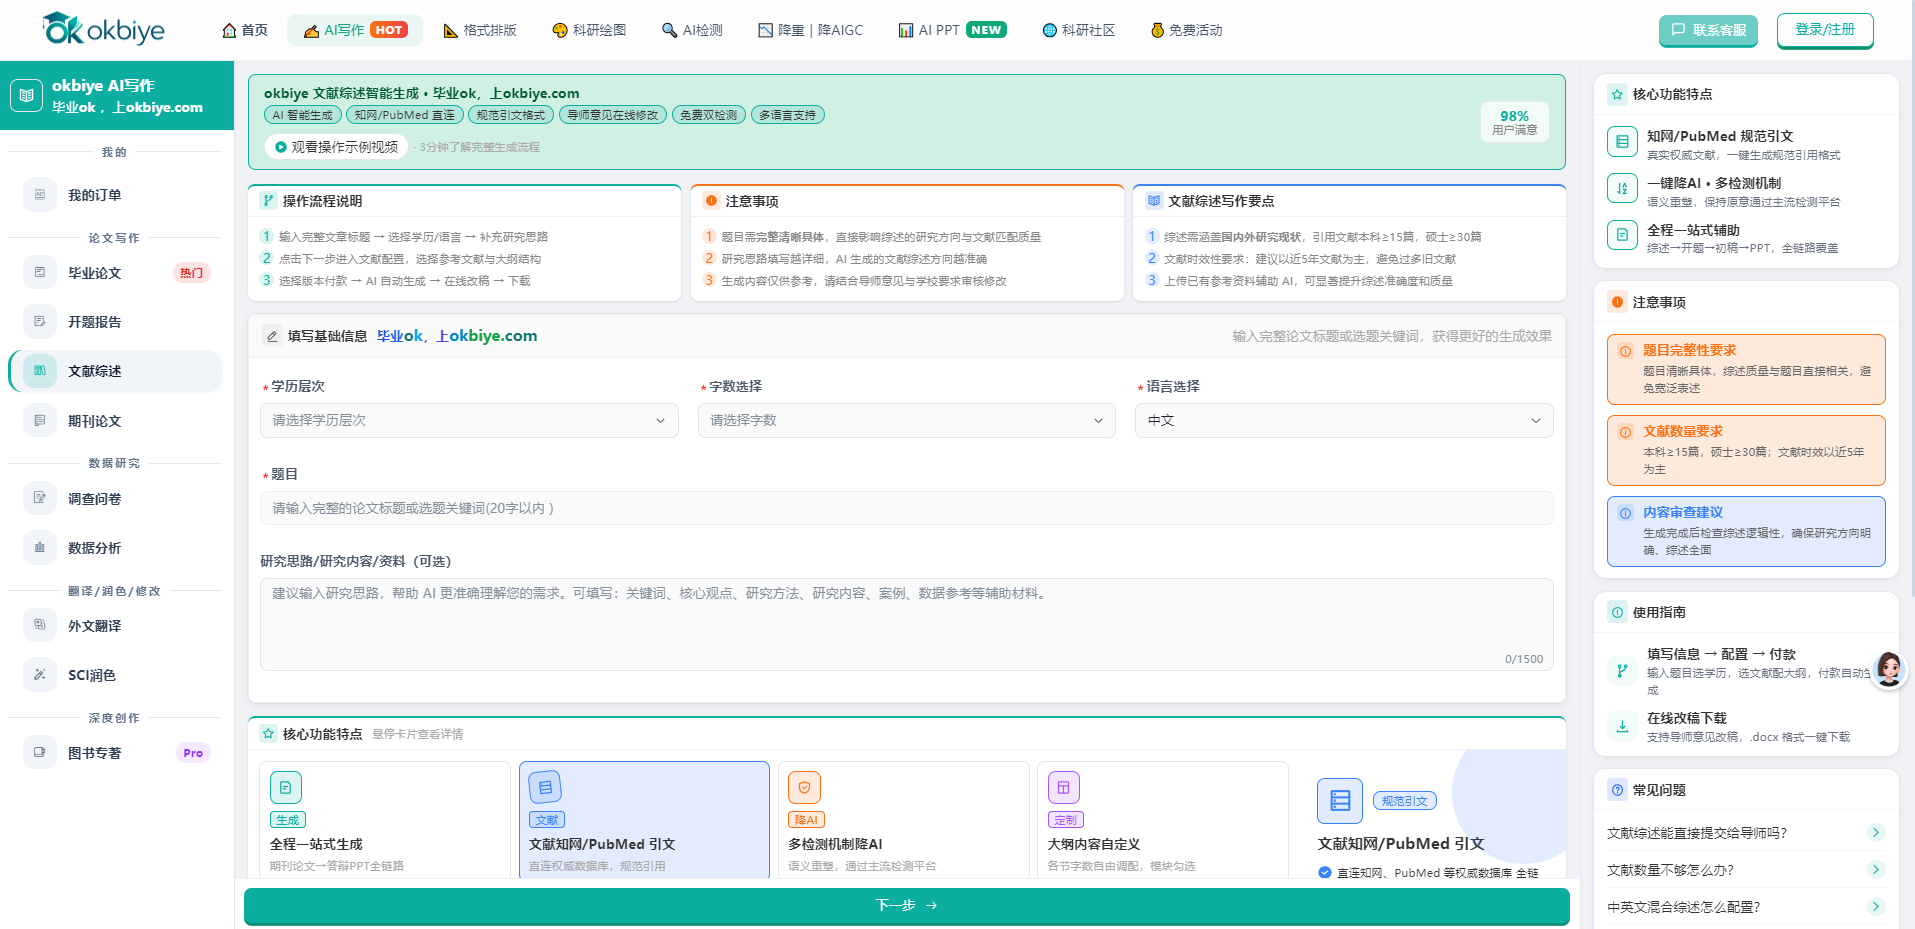Click the 内容审查建议 notice card

tap(1746, 531)
